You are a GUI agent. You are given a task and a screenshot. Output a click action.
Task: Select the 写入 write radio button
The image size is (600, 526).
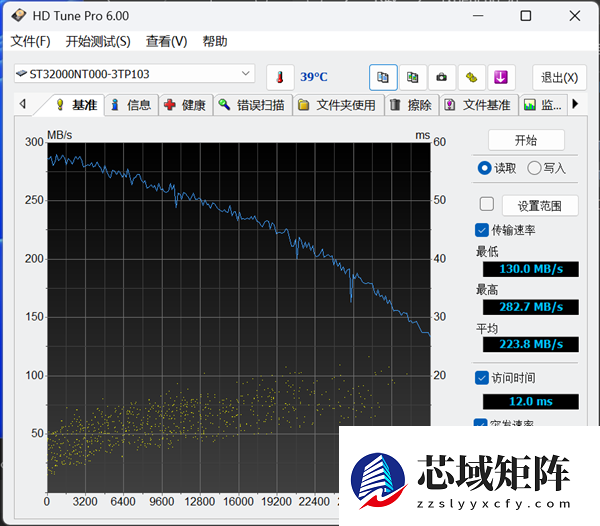534,168
